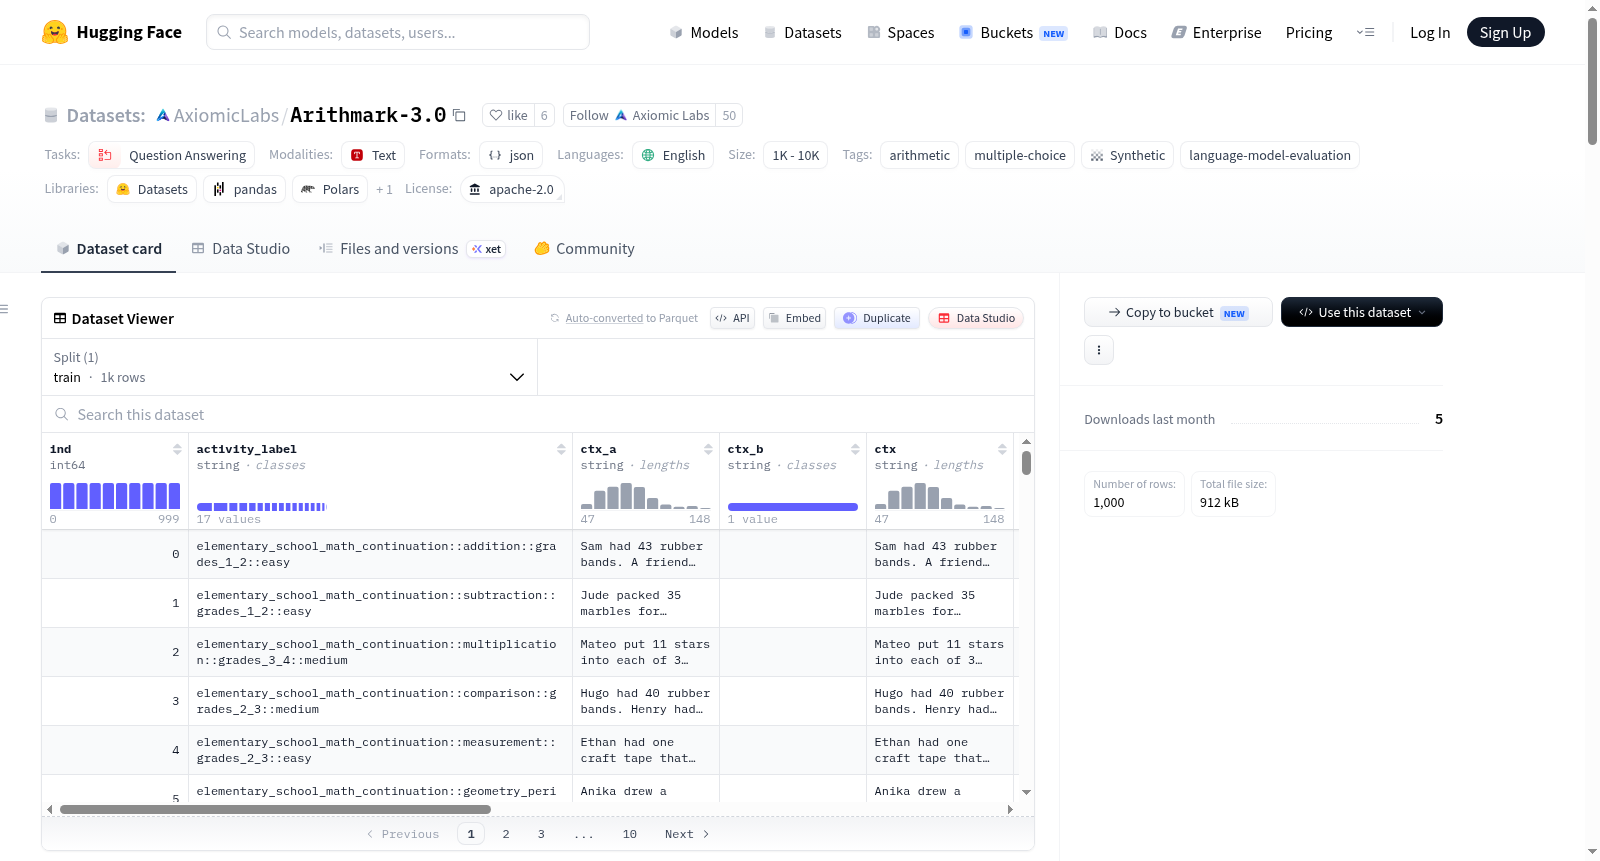Open the Files and versions tab
The image size is (1600, 861).
click(411, 249)
